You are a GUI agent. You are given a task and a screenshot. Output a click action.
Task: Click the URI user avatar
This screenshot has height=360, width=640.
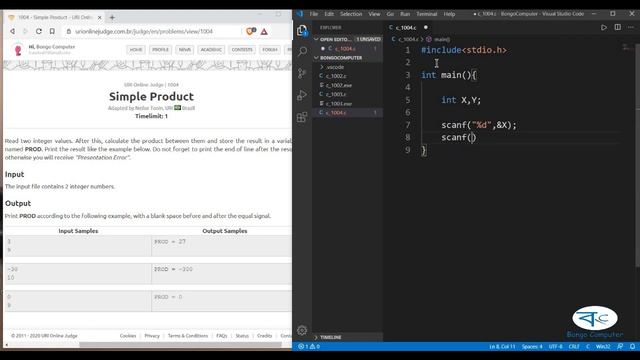[x=18, y=50]
